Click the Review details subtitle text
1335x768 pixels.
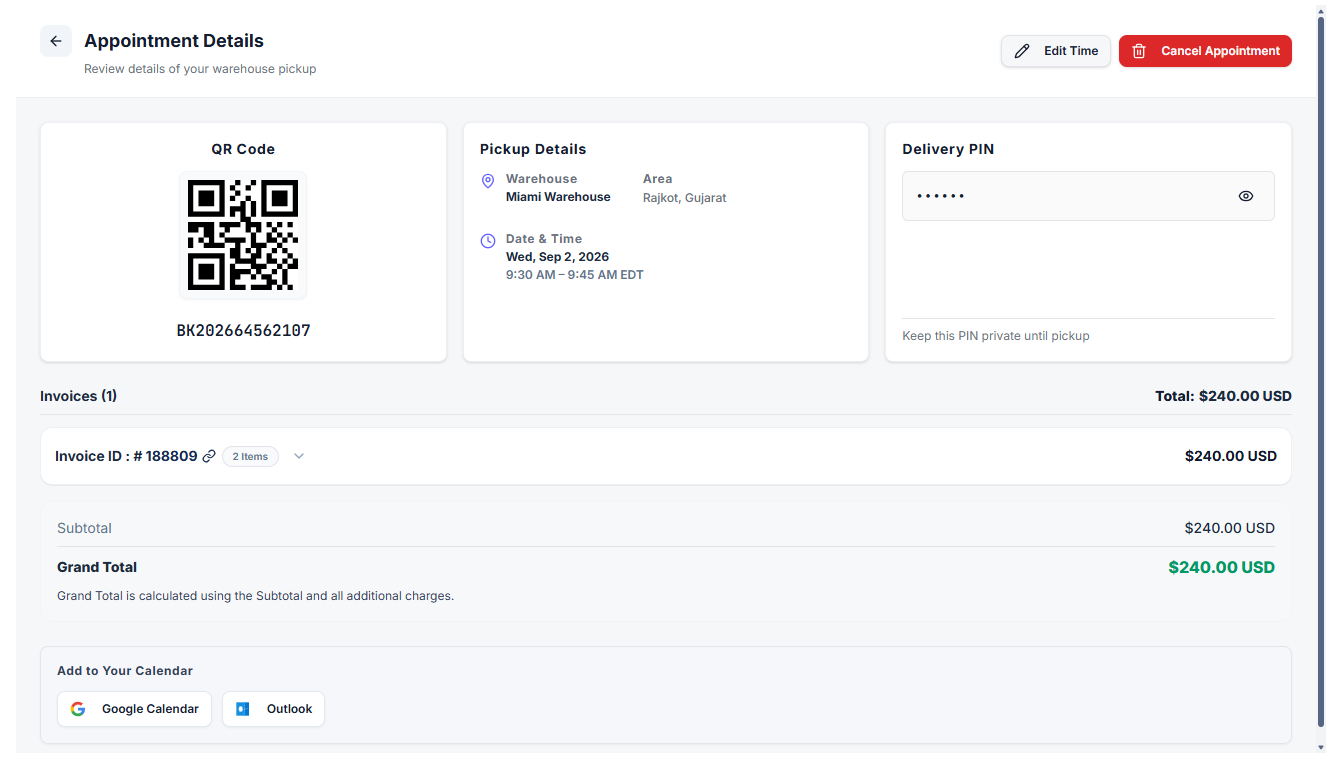(200, 69)
